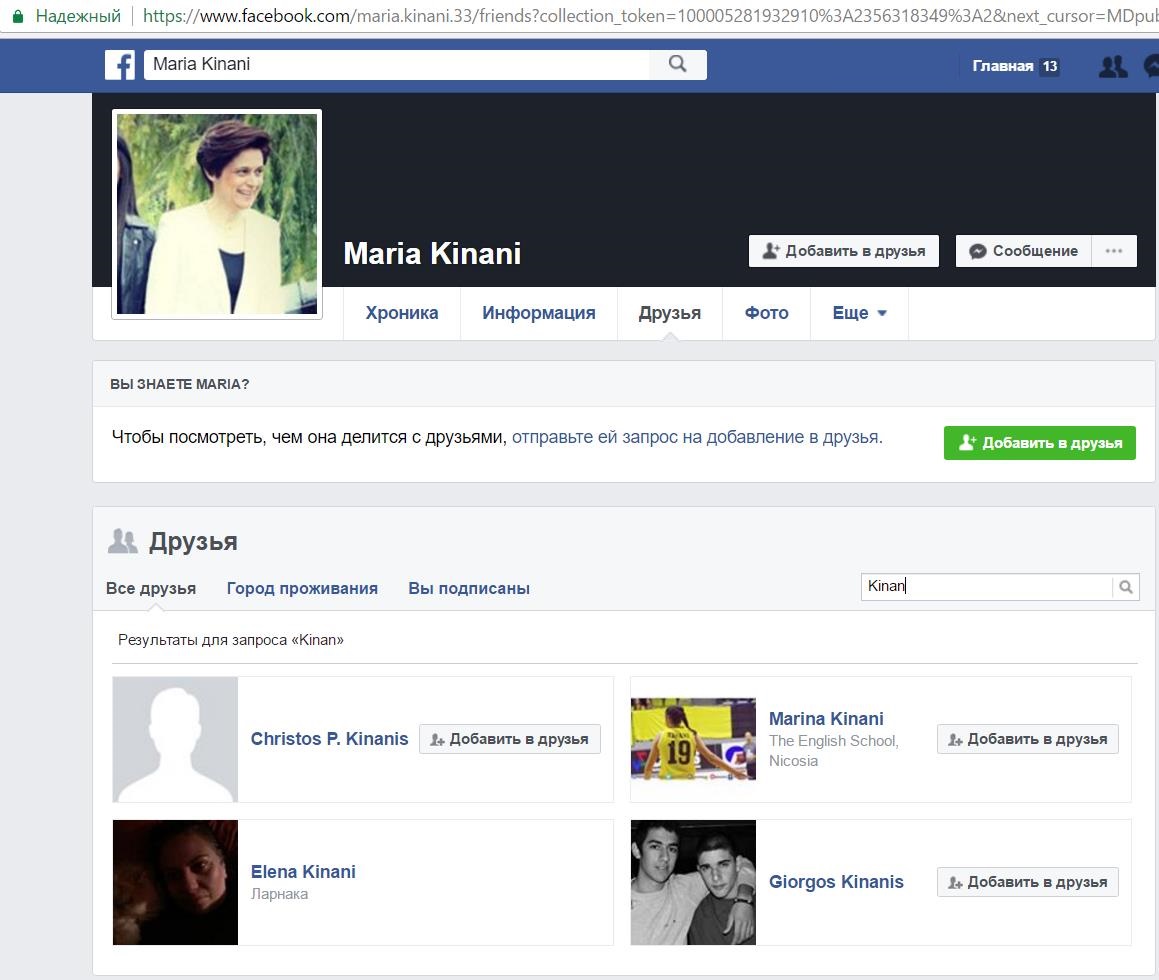Click the Kinan friends search field
This screenshot has height=980, width=1159.
coord(987,587)
